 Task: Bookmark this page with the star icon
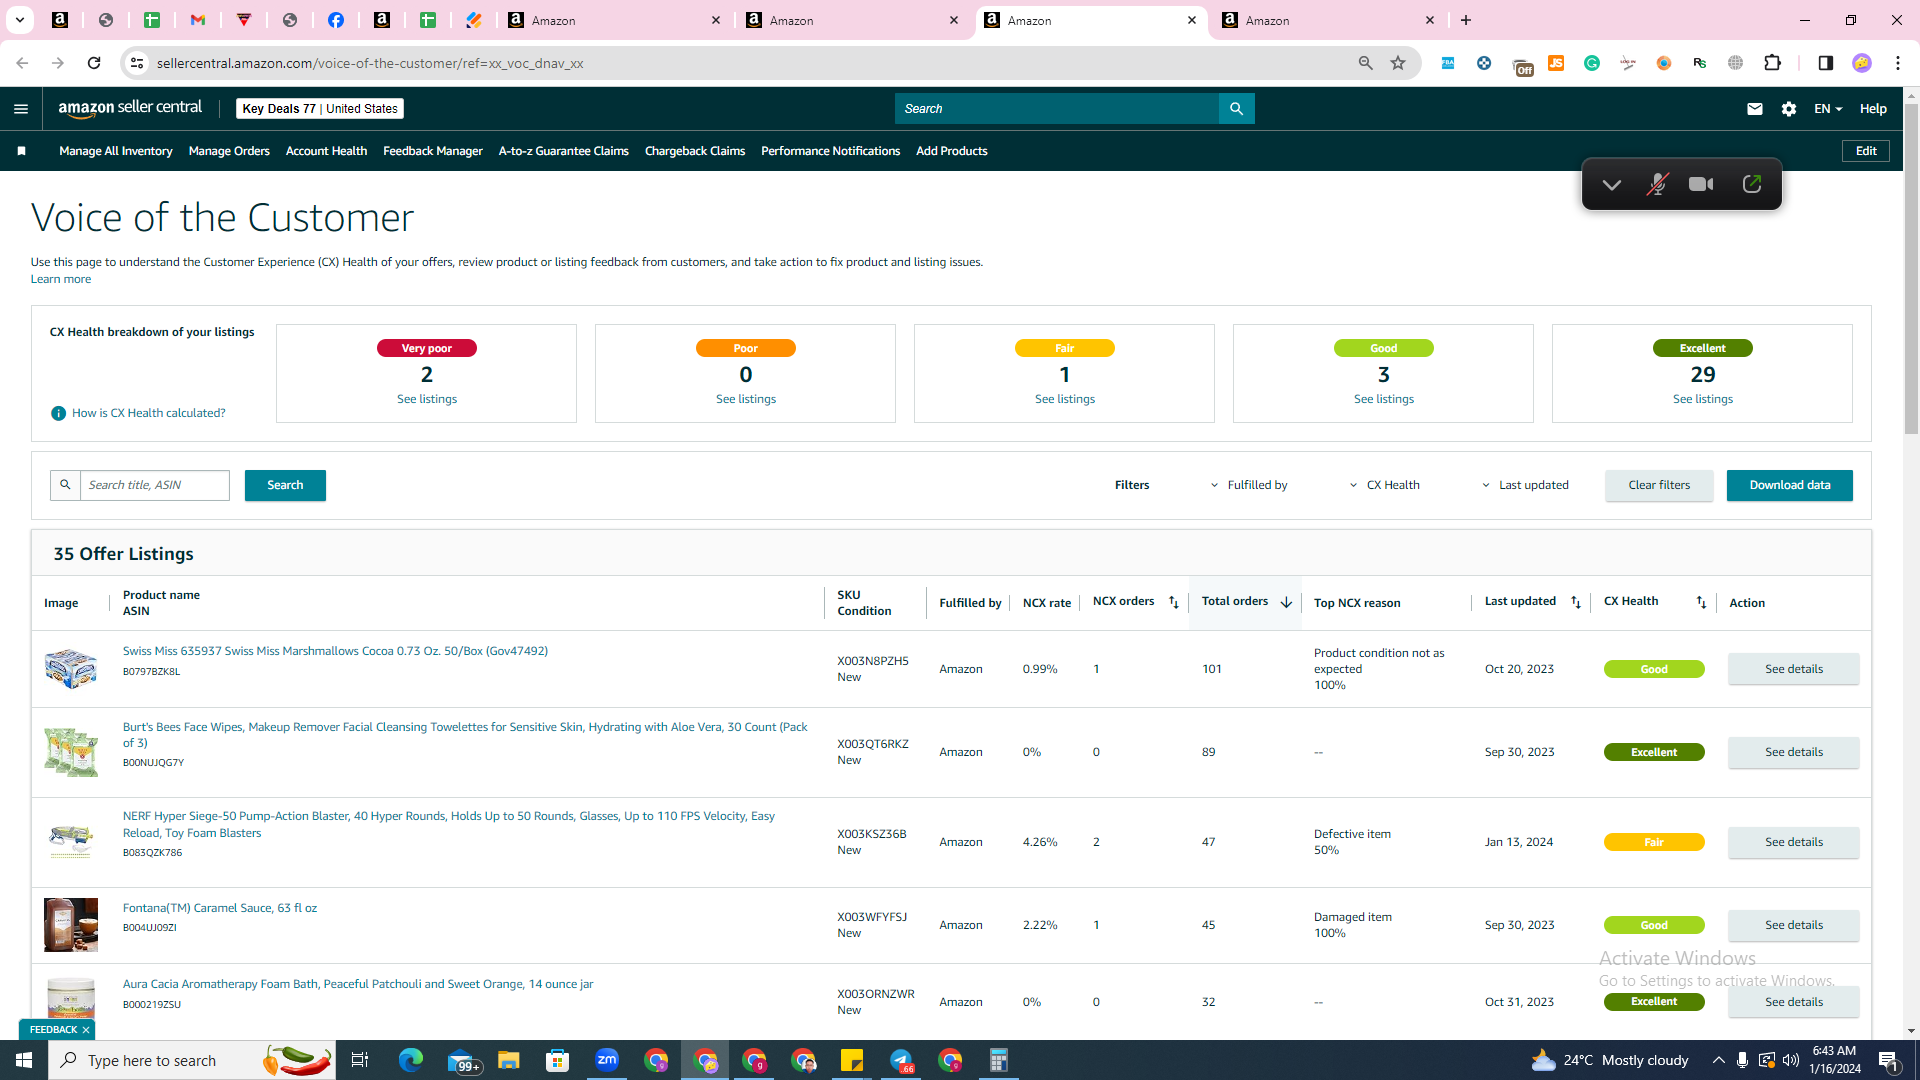[x=1398, y=63]
